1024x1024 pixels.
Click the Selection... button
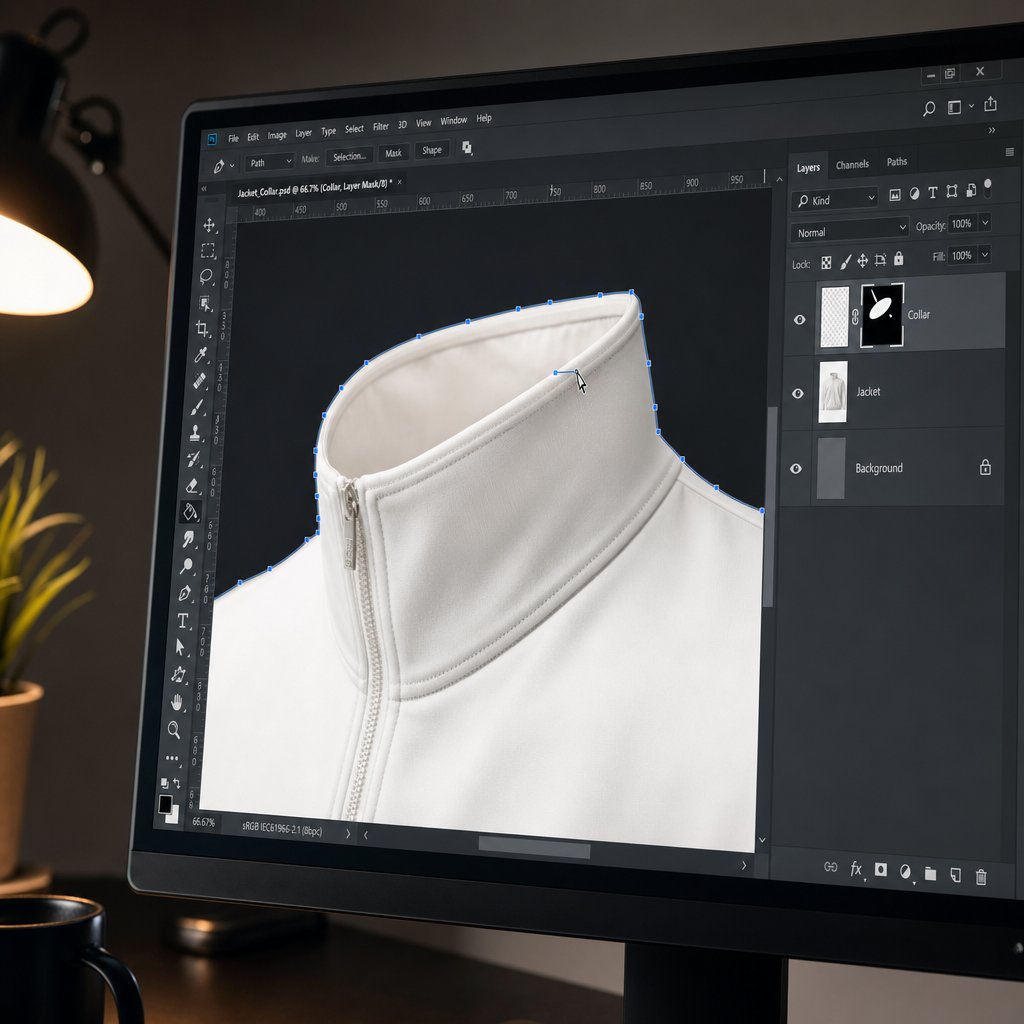pyautogui.click(x=349, y=156)
